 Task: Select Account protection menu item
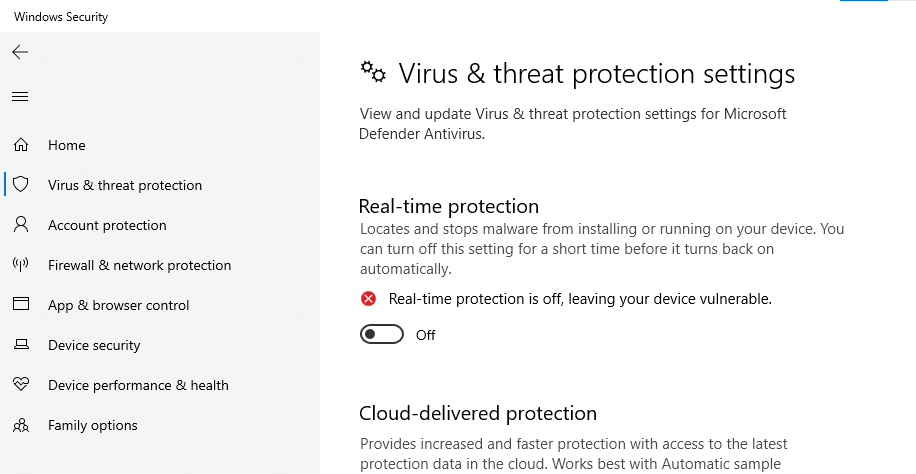107,225
